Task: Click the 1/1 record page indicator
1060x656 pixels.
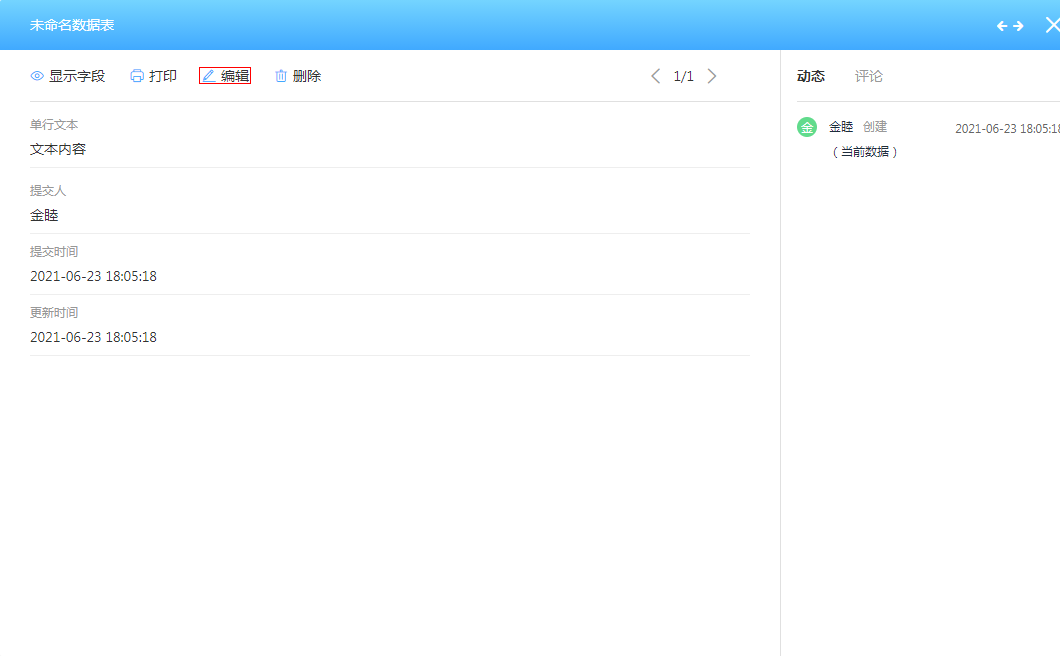Action: pos(683,76)
